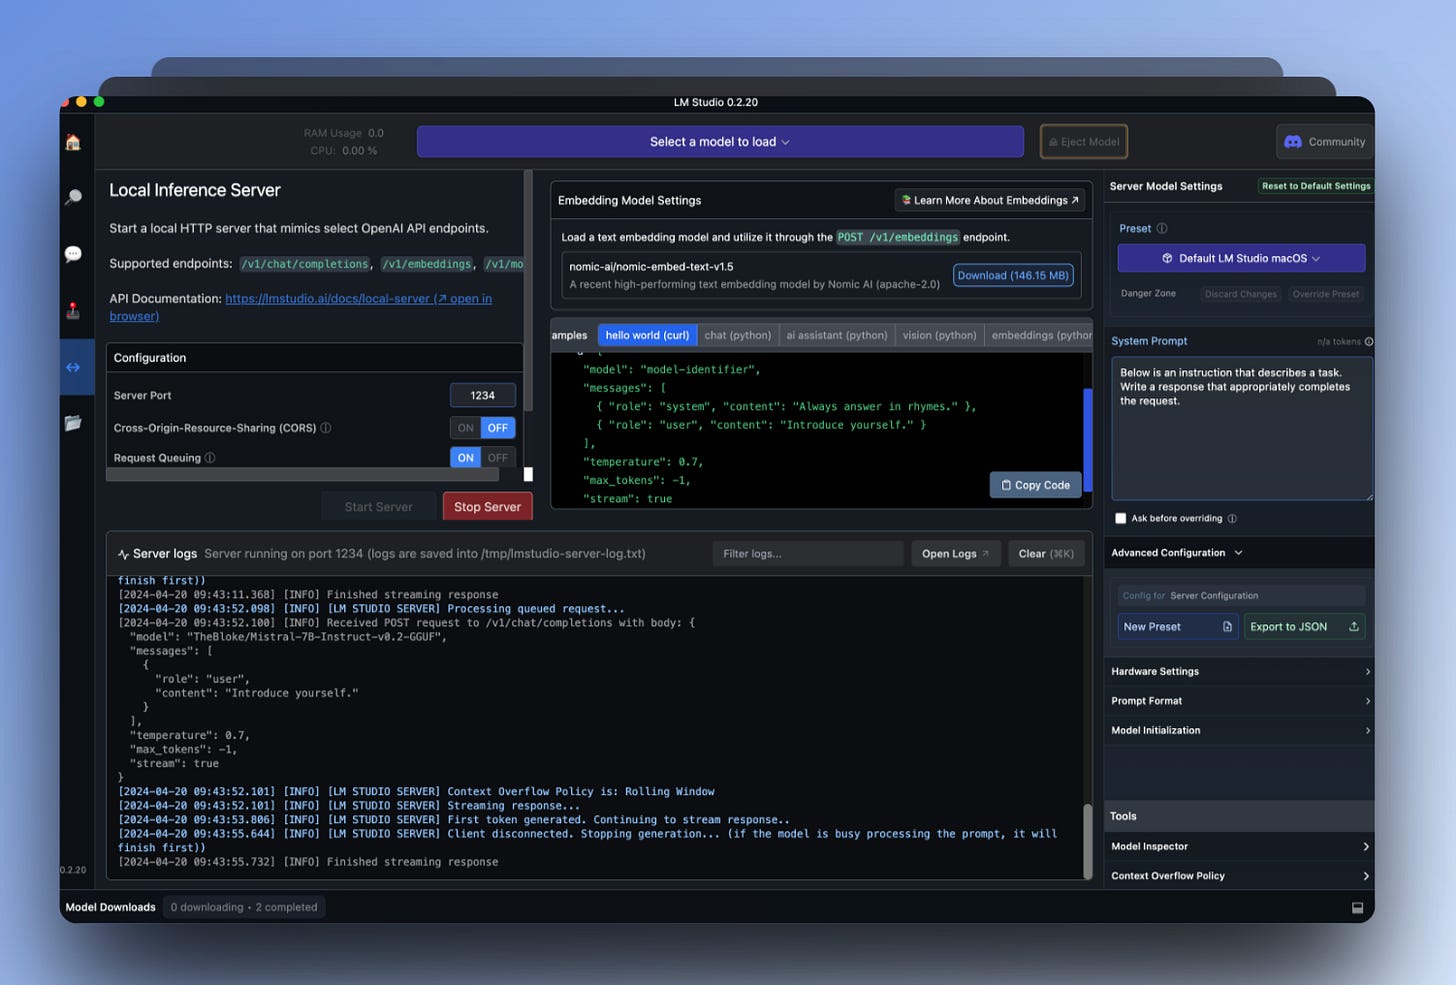Expand Hardware Settings section
The height and width of the screenshot is (985, 1456).
pyautogui.click(x=1240, y=672)
